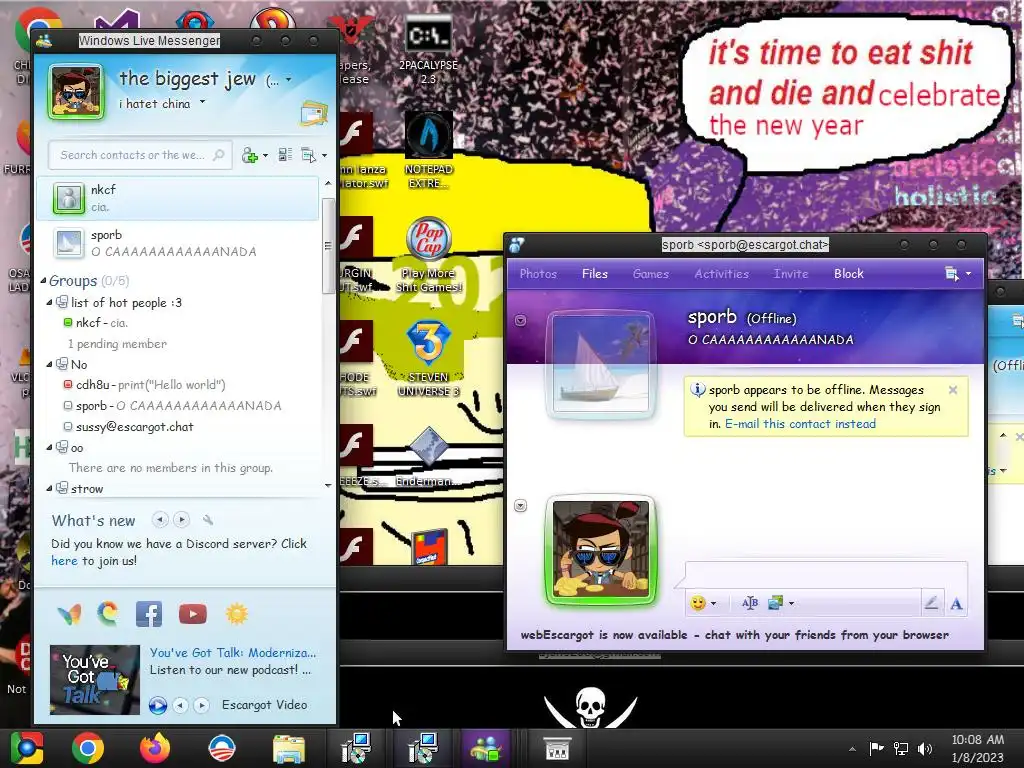Screen dimensions: 1024x768
Task: Open the YouTube icon in Messenger
Action: pyautogui.click(x=193, y=614)
